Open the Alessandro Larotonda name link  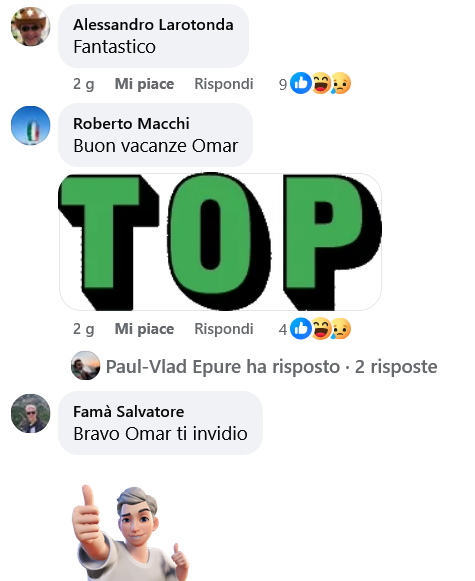click(153, 25)
